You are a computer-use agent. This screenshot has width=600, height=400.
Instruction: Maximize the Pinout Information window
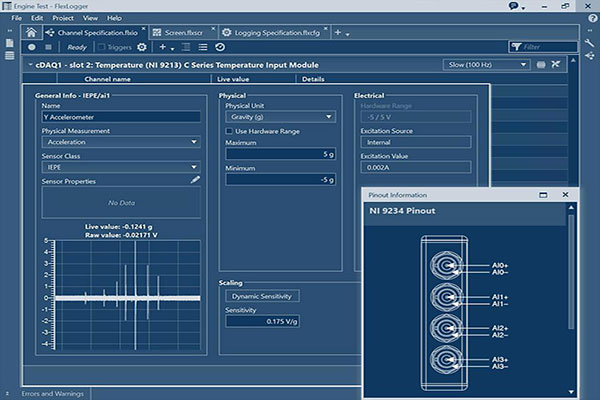543,195
